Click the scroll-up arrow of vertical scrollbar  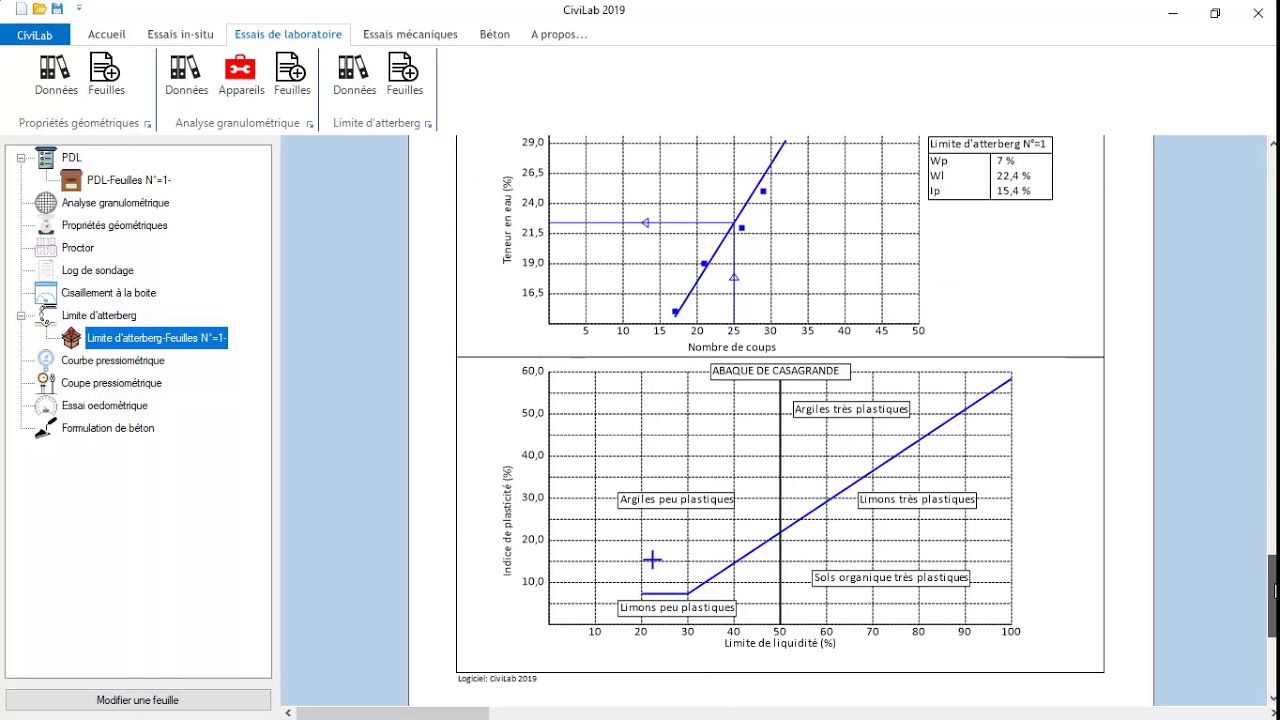[1273, 144]
